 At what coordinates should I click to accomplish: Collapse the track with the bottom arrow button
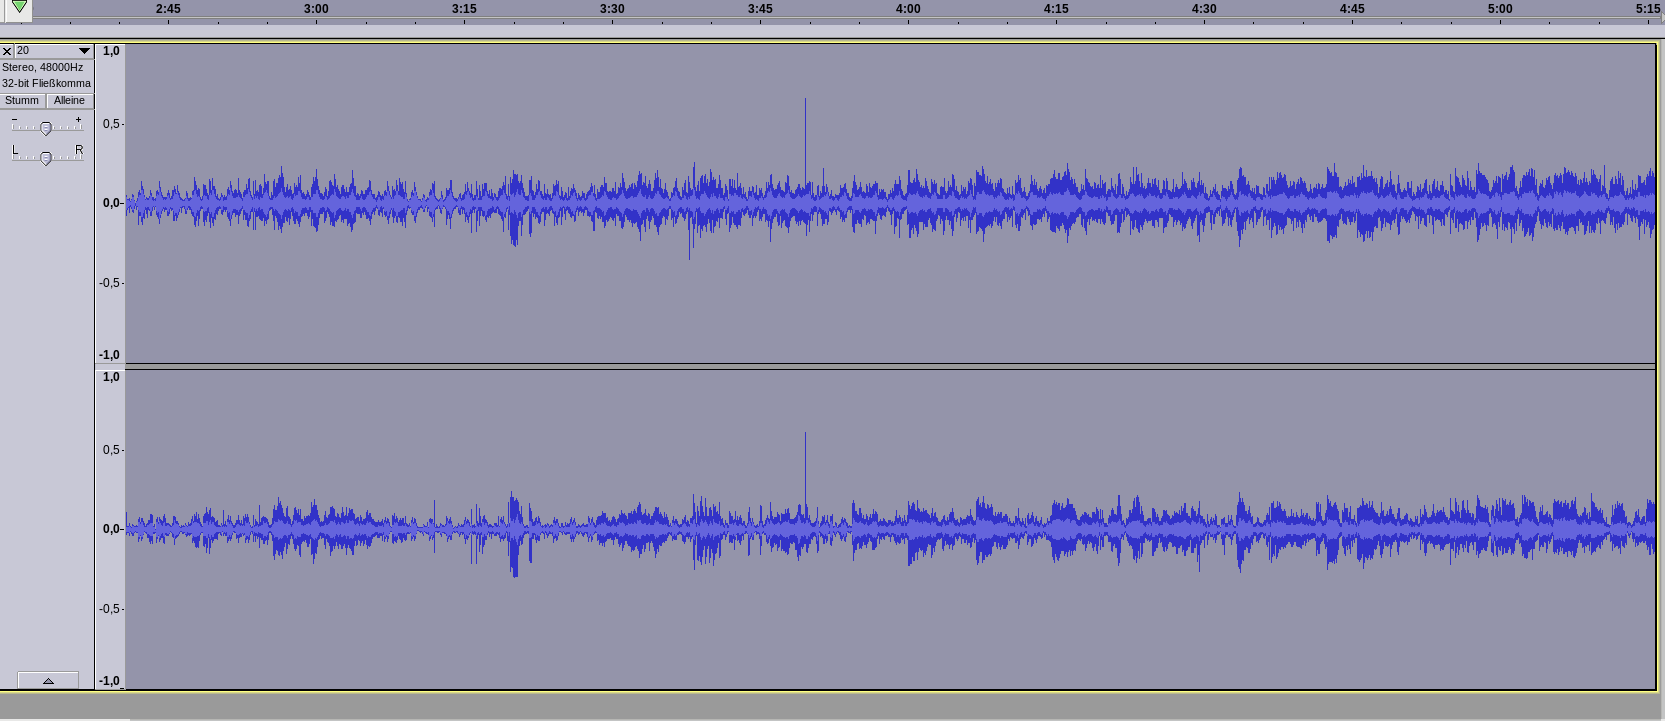coord(48,681)
